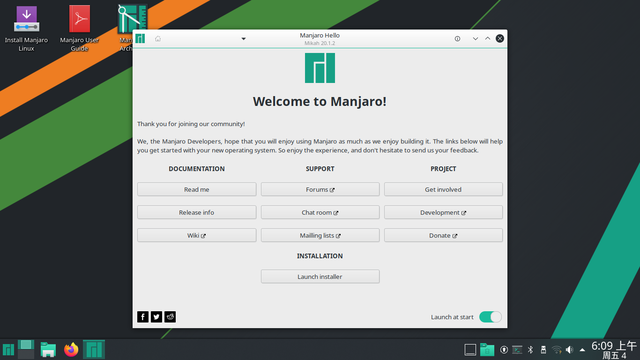This screenshot has height=360, width=640.
Task: Open the Bluetooth tray icon
Action: [x=530, y=350]
